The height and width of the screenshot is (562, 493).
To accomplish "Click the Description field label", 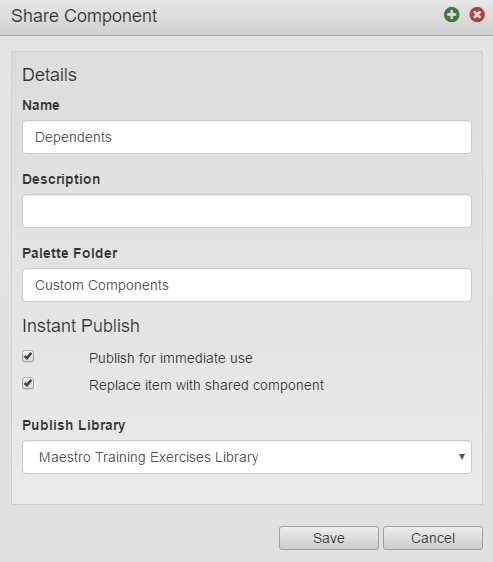I will [61, 180].
